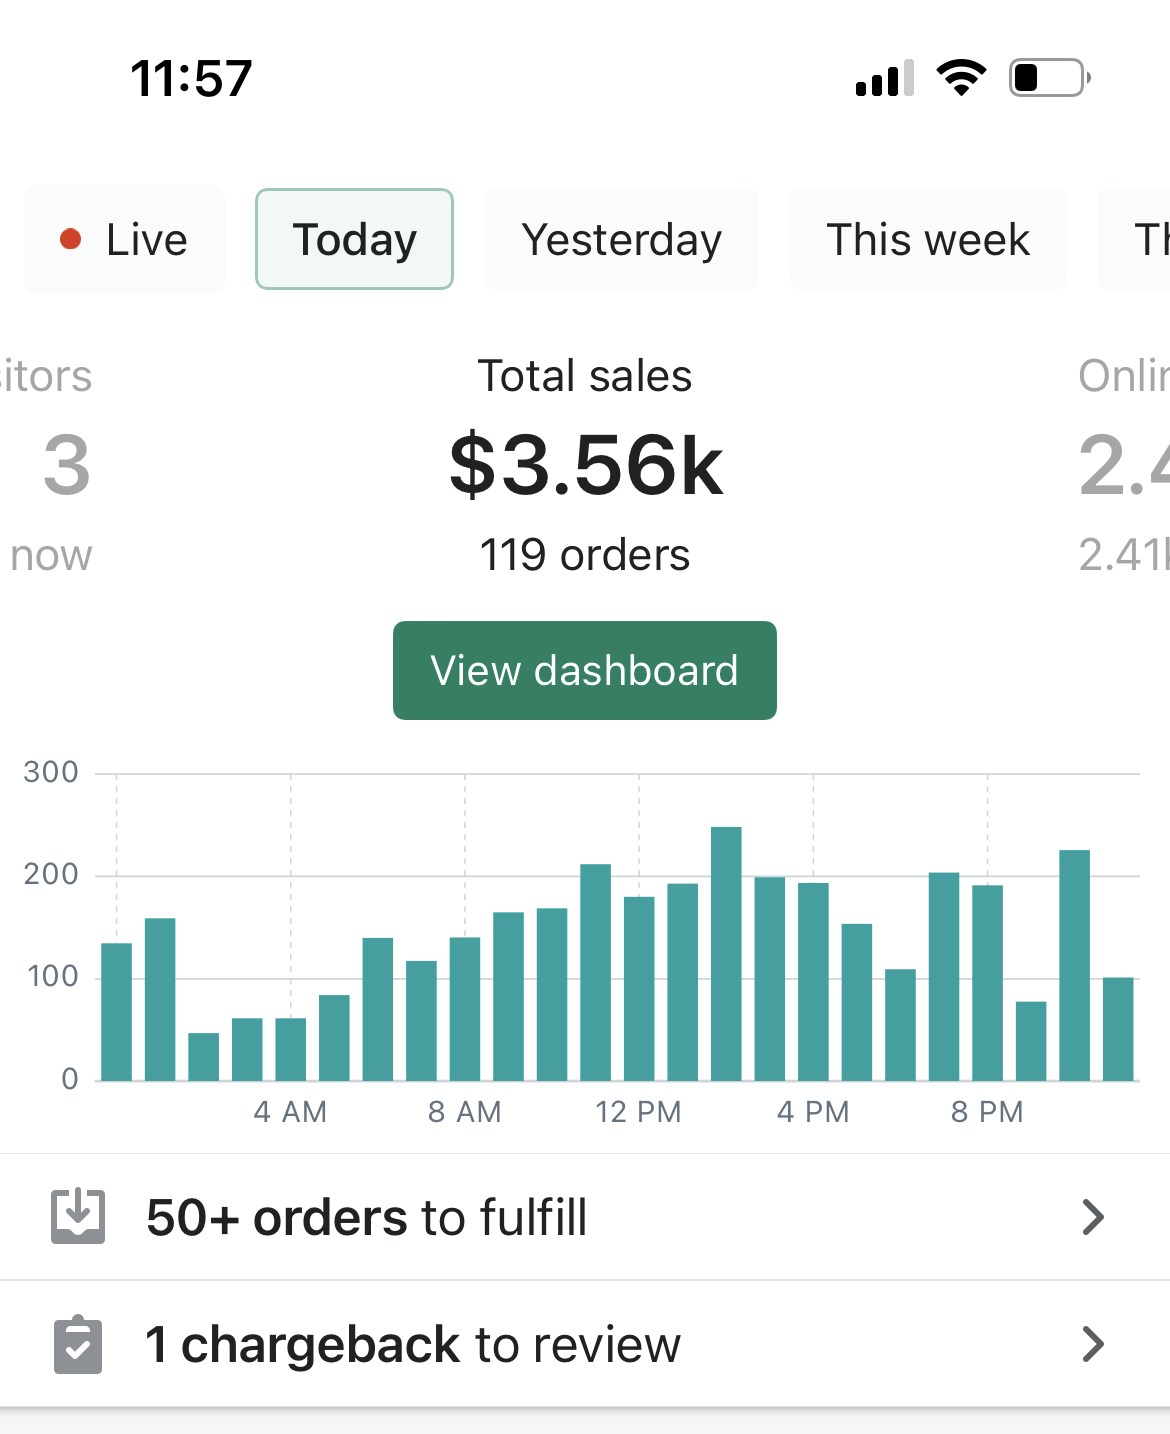1170x1434 pixels.
Task: Open the chargeback review chevron arrow
Action: pos(1093,1344)
